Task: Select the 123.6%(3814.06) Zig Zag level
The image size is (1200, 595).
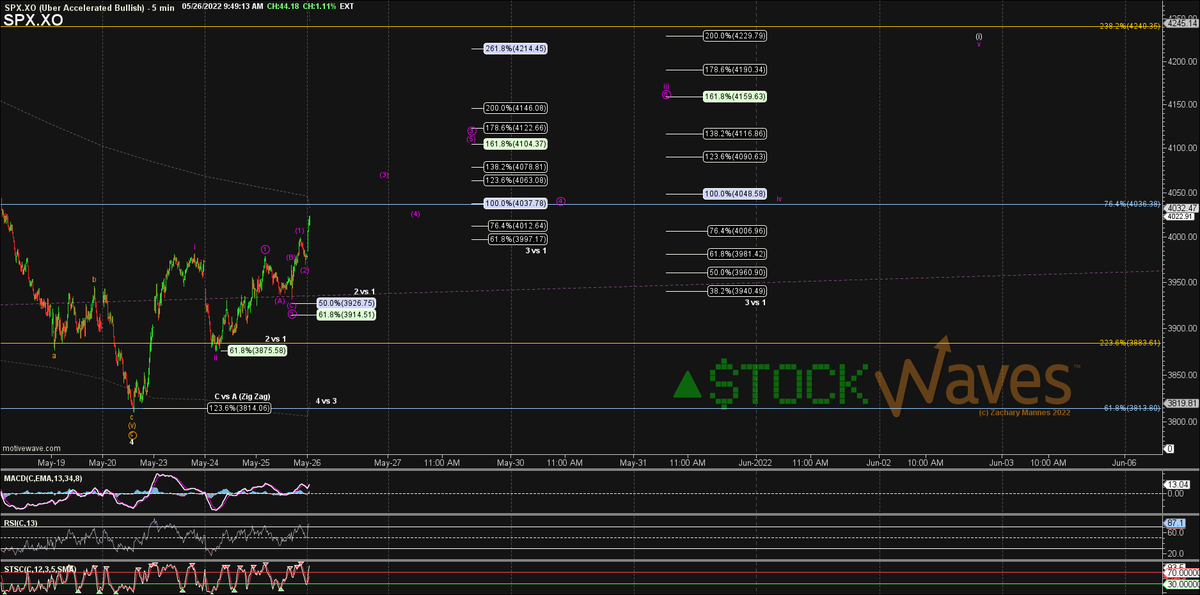Action: pyautogui.click(x=239, y=408)
